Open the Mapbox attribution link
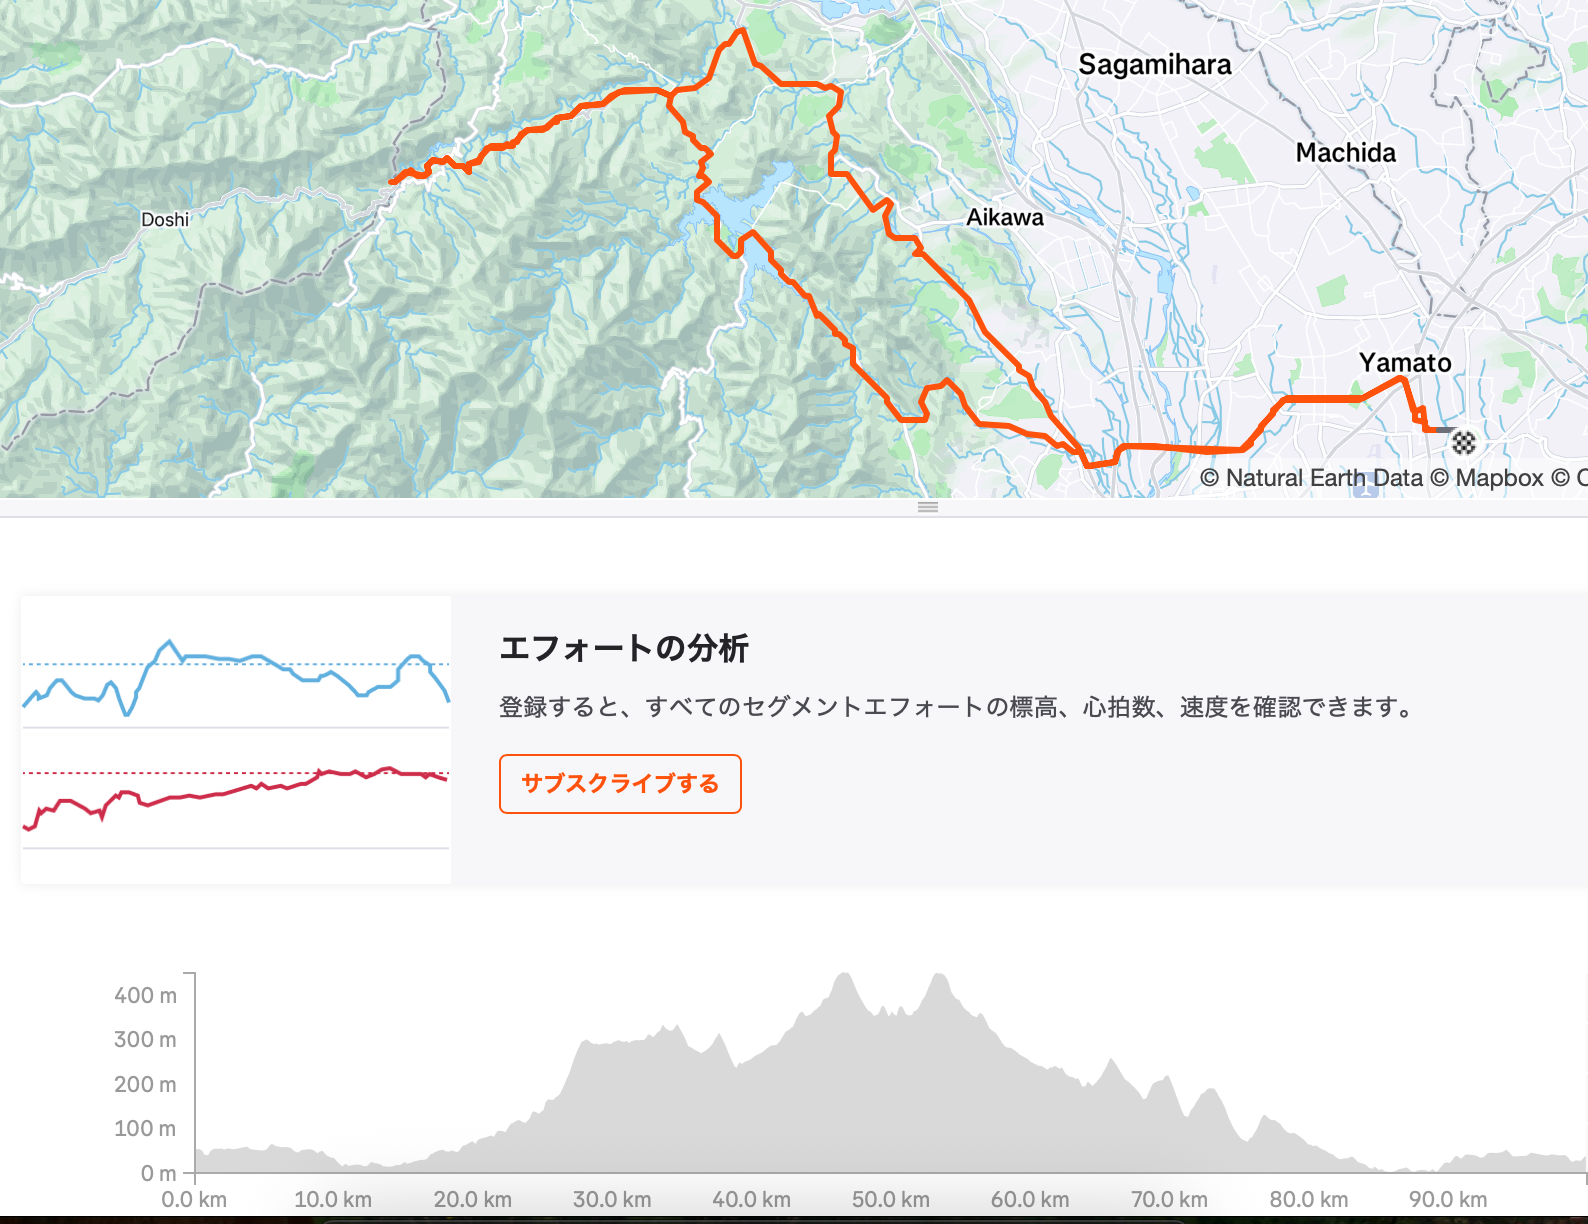Image resolution: width=1588 pixels, height=1224 pixels. click(x=1499, y=478)
